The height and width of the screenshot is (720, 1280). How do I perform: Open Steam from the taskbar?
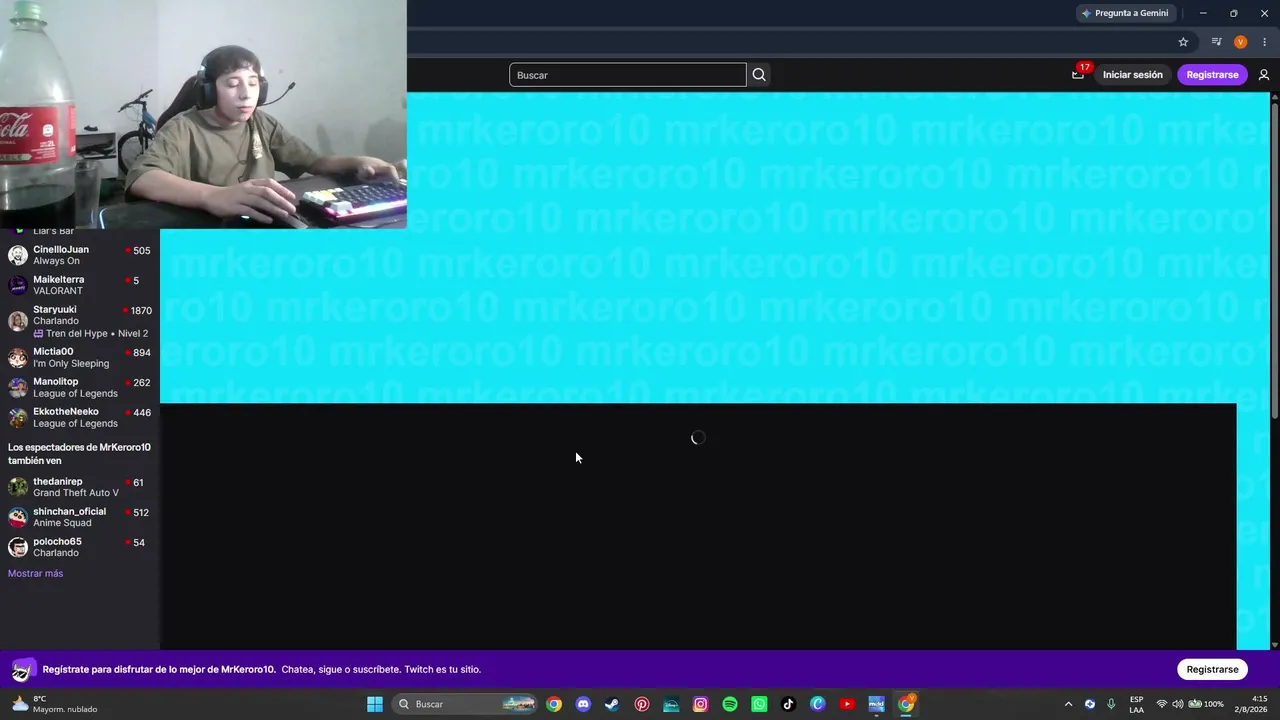coord(612,704)
